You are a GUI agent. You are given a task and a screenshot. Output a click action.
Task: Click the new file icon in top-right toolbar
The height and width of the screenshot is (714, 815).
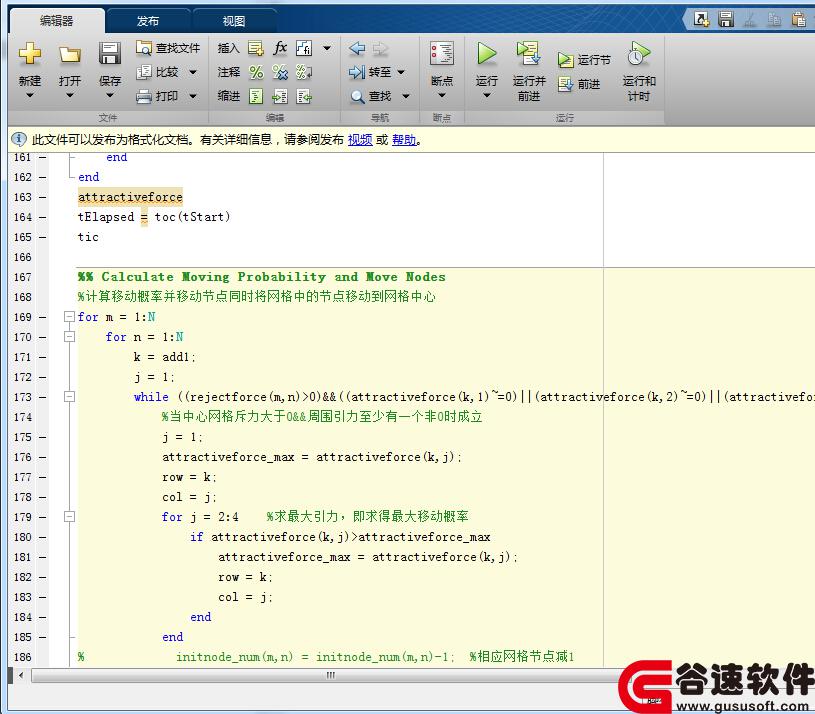702,19
